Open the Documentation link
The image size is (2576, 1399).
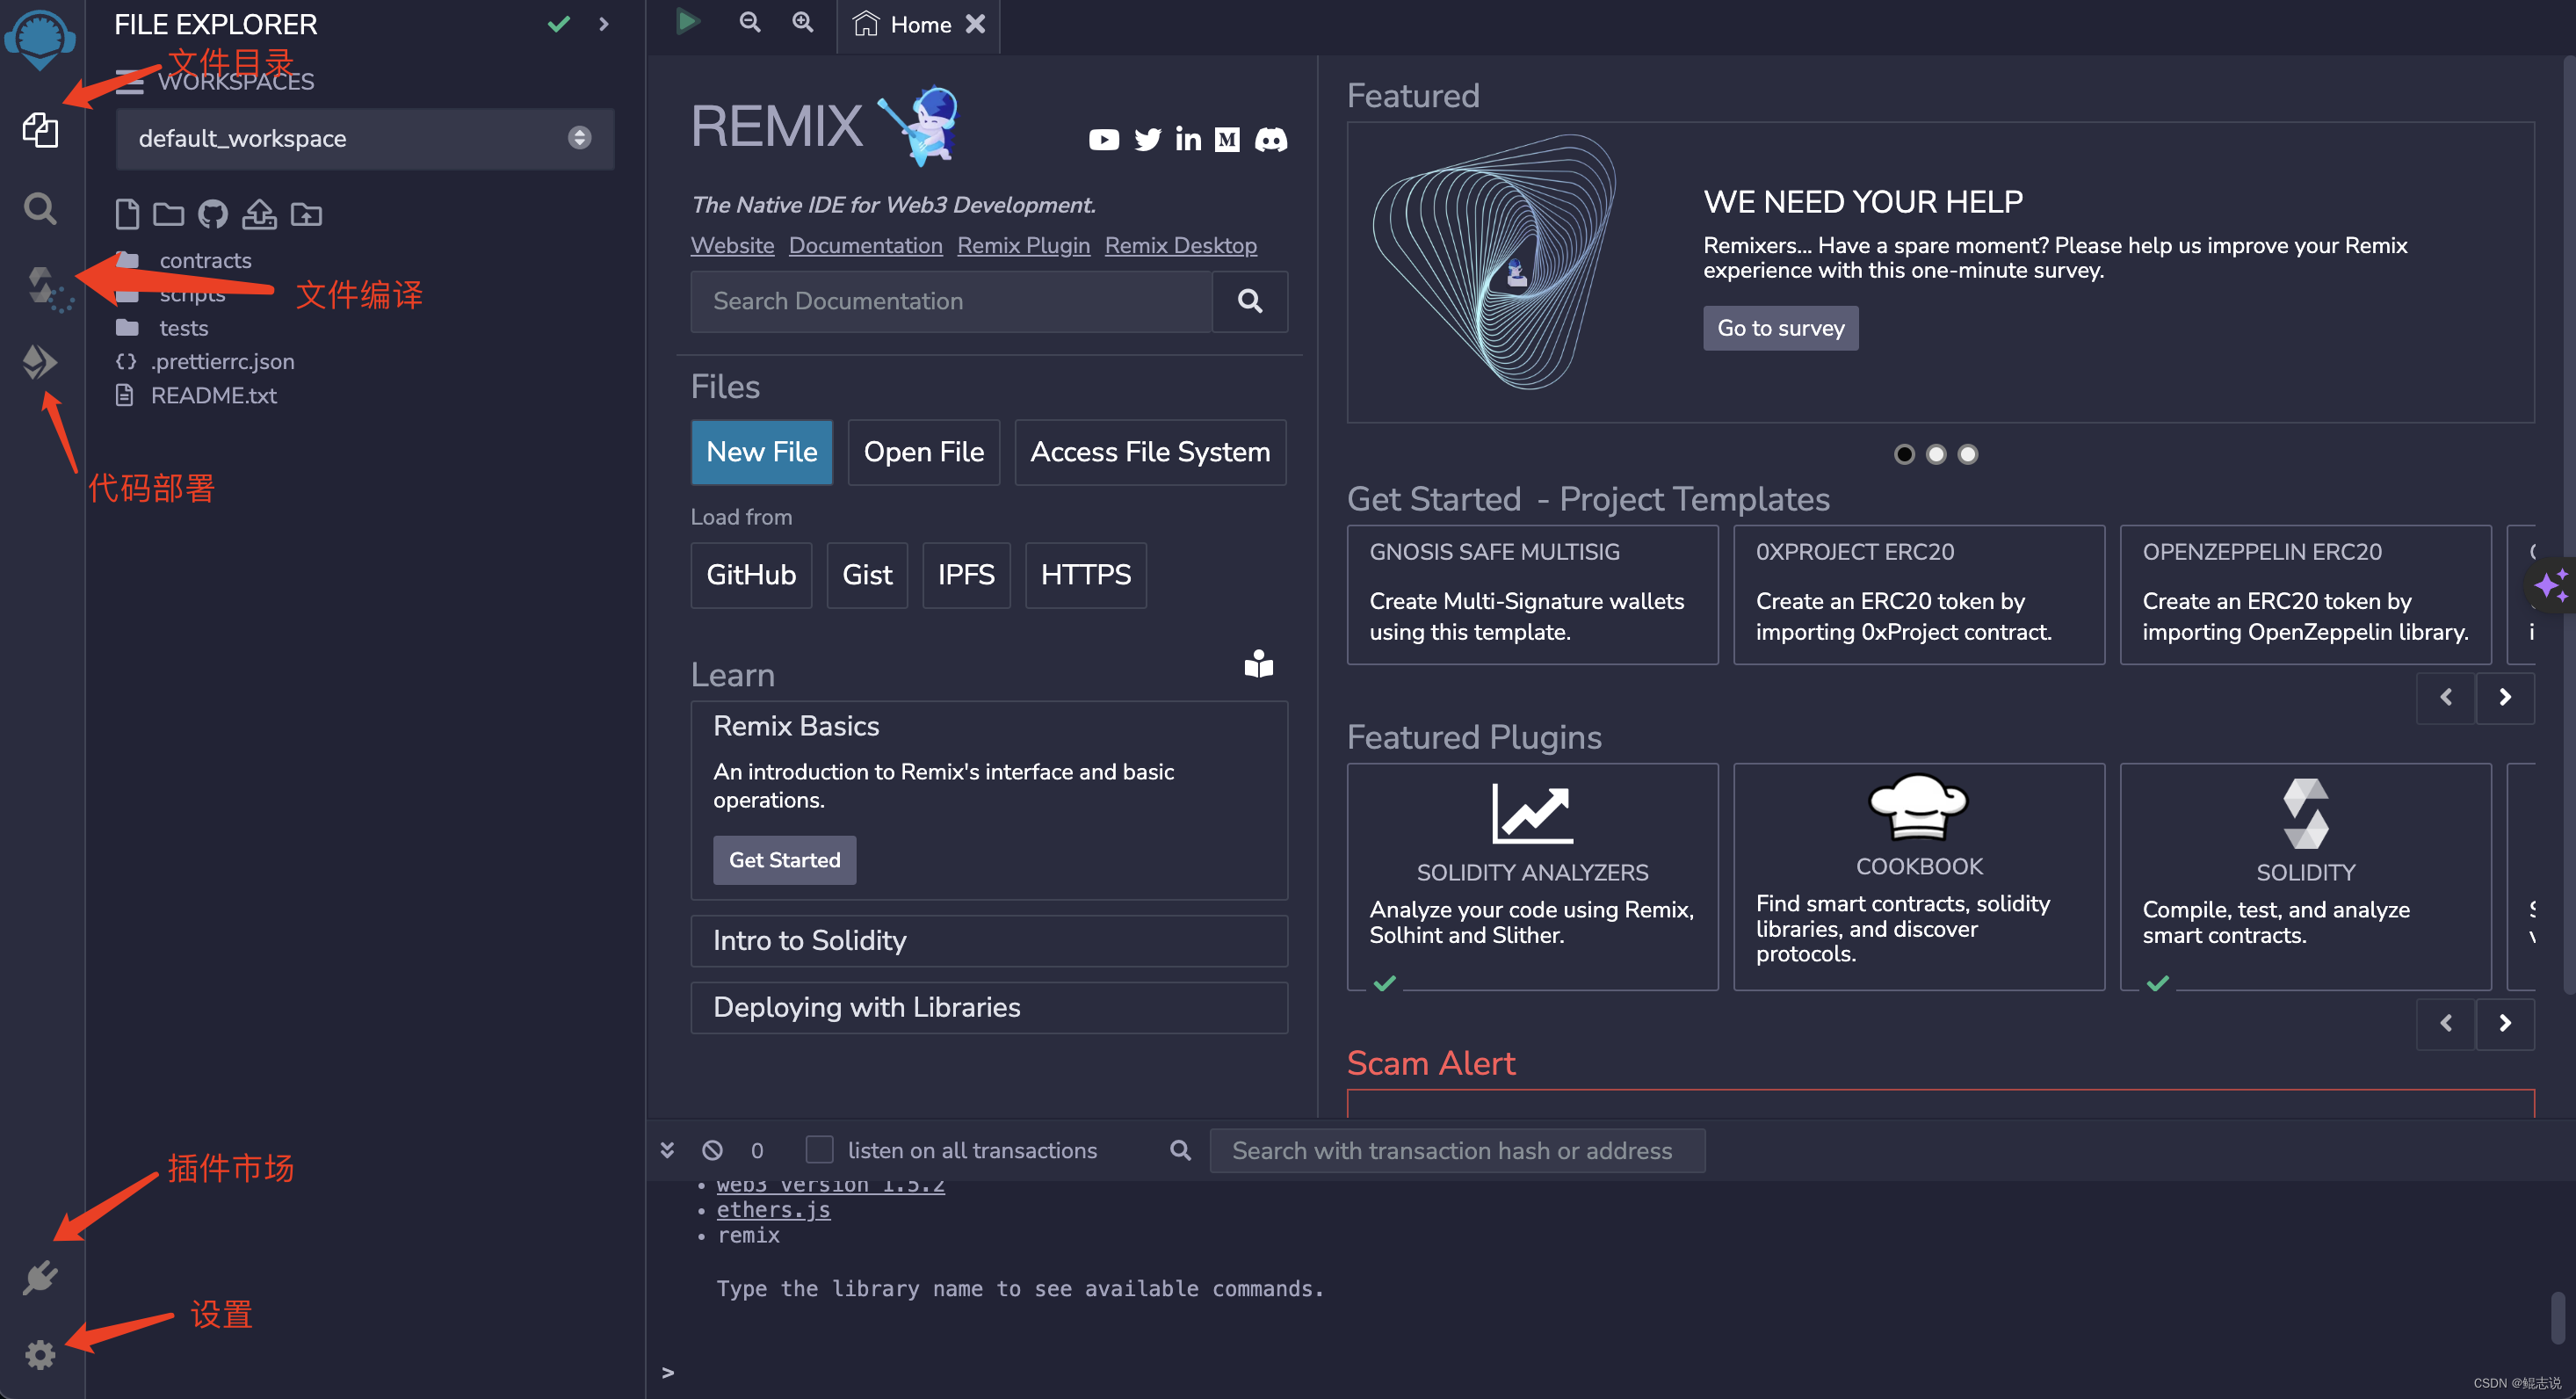click(865, 245)
